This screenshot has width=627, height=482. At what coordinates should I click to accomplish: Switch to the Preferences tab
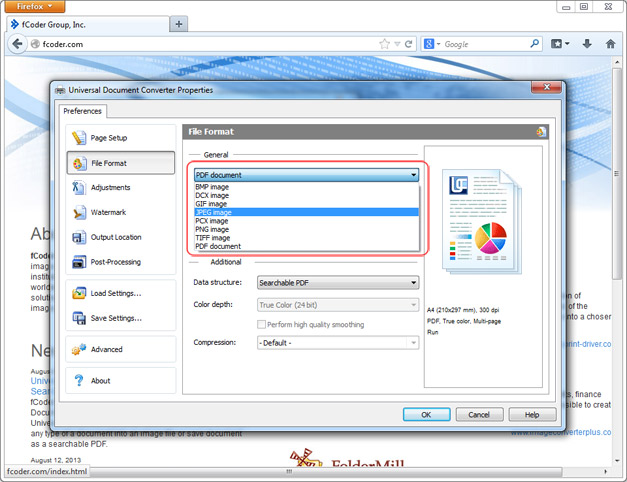pos(82,111)
